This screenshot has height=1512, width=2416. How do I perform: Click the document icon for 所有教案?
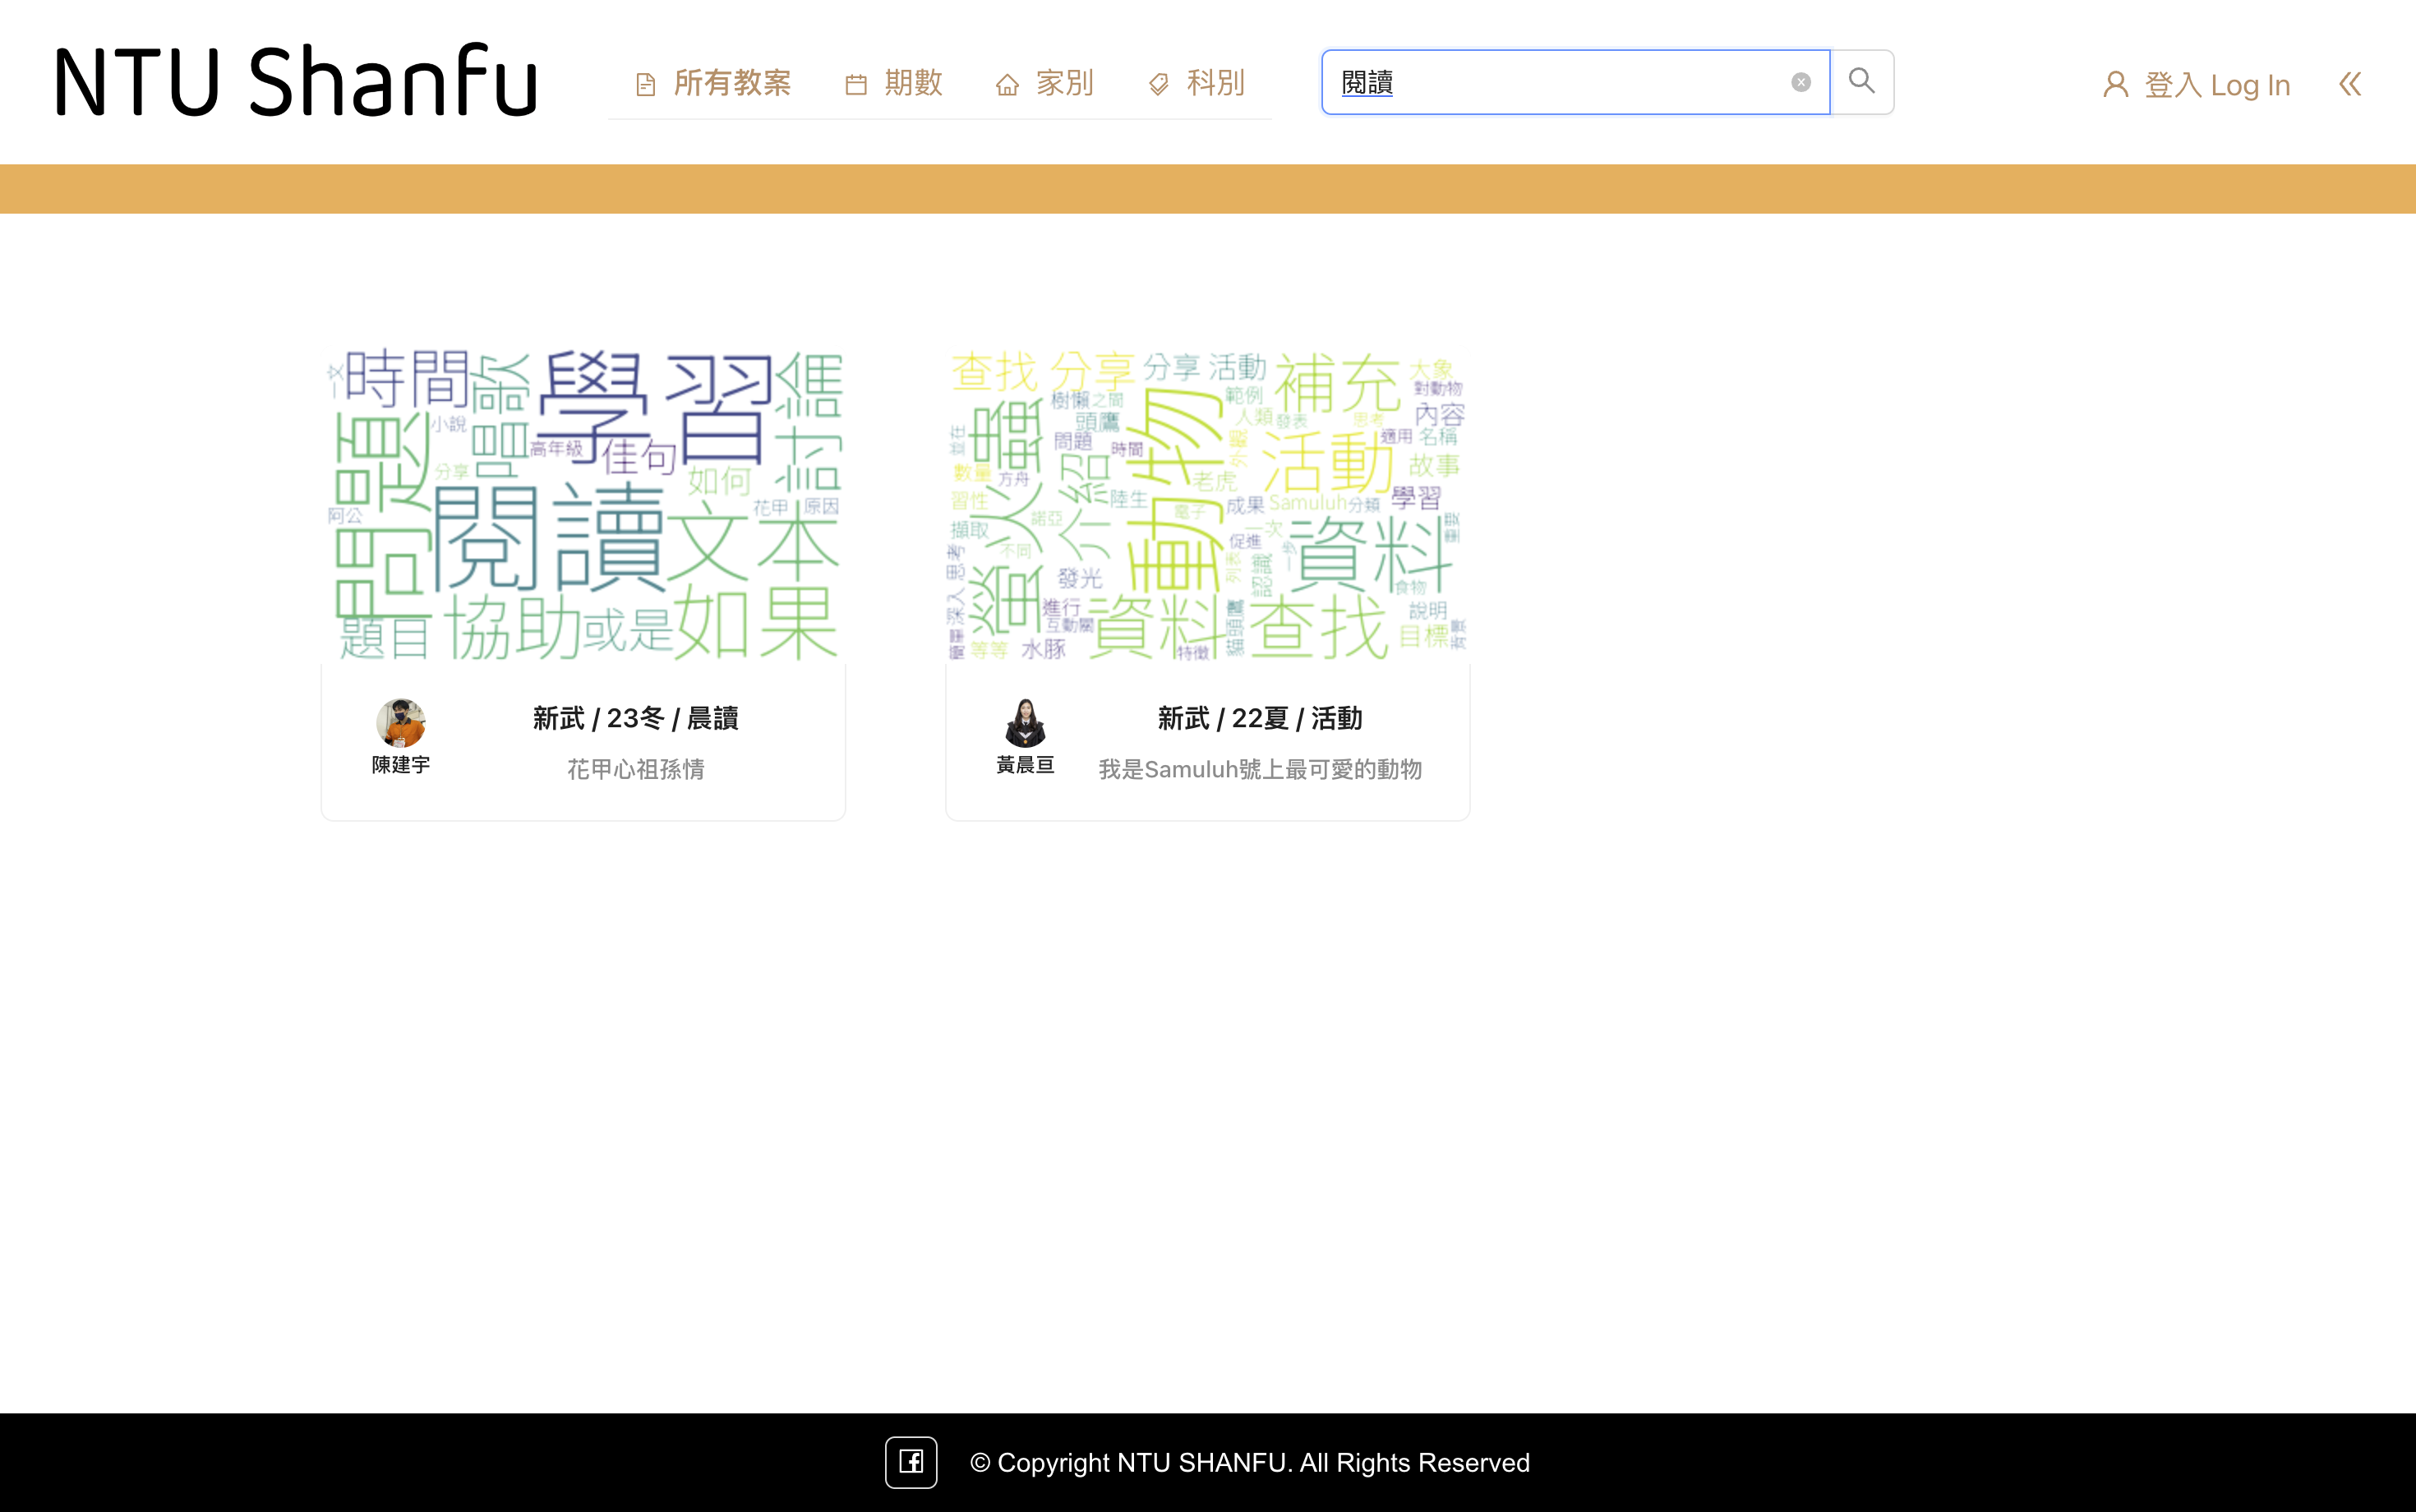(x=646, y=84)
